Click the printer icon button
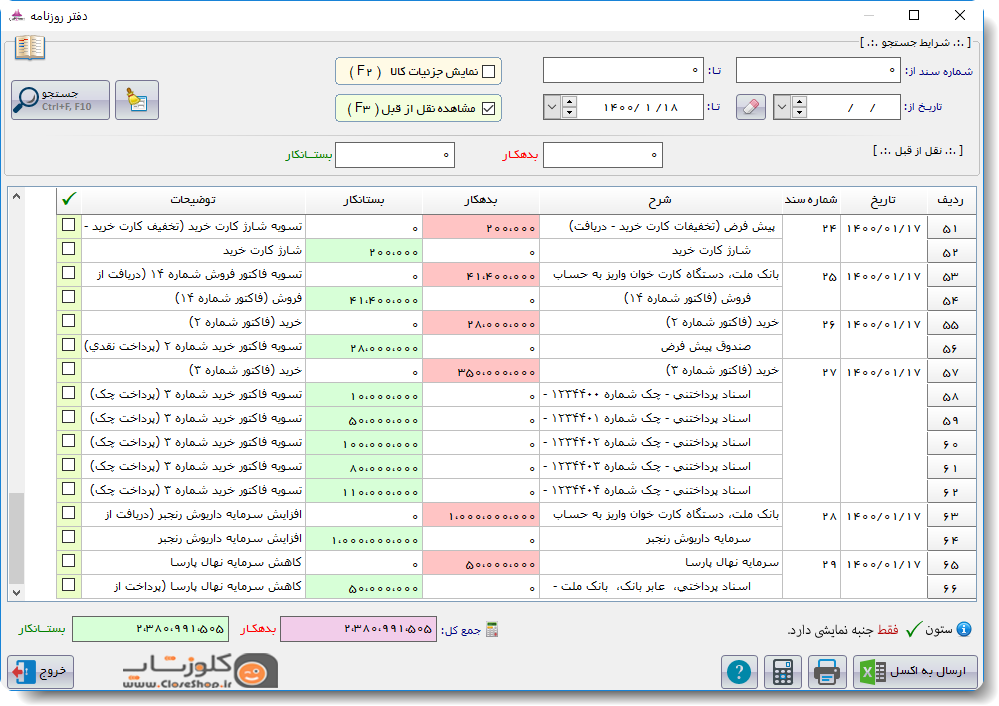This screenshot has height=706, width=999. tap(827, 672)
